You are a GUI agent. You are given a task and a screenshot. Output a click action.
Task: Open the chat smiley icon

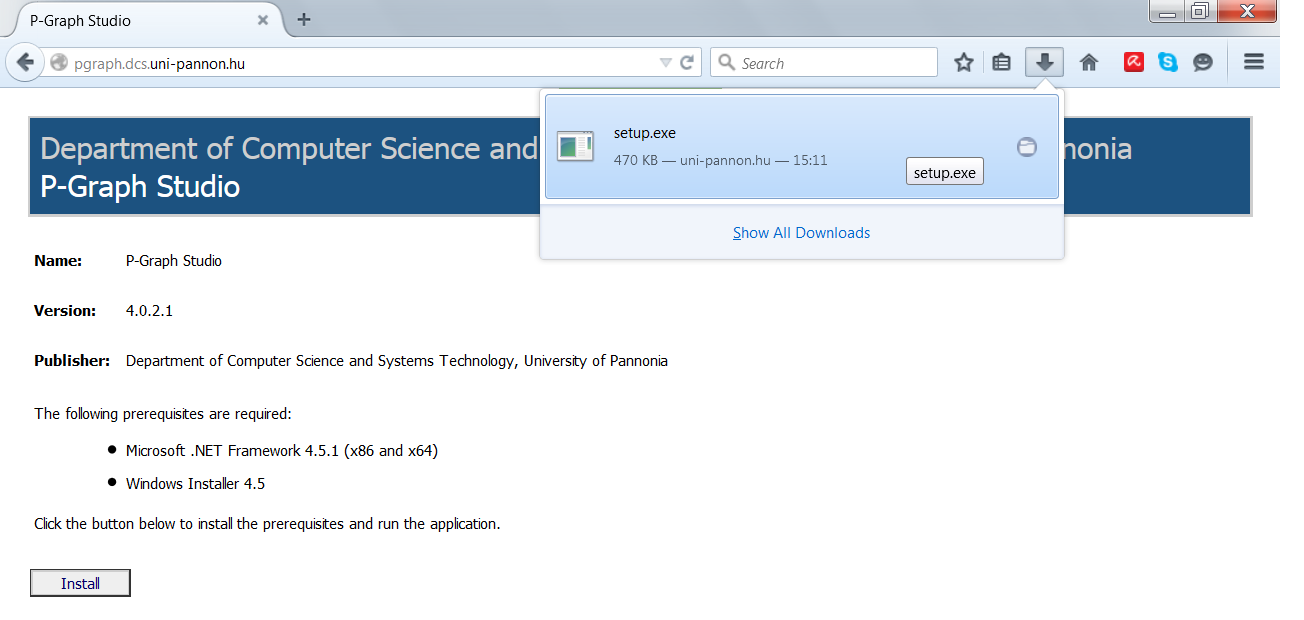pyautogui.click(x=1203, y=62)
